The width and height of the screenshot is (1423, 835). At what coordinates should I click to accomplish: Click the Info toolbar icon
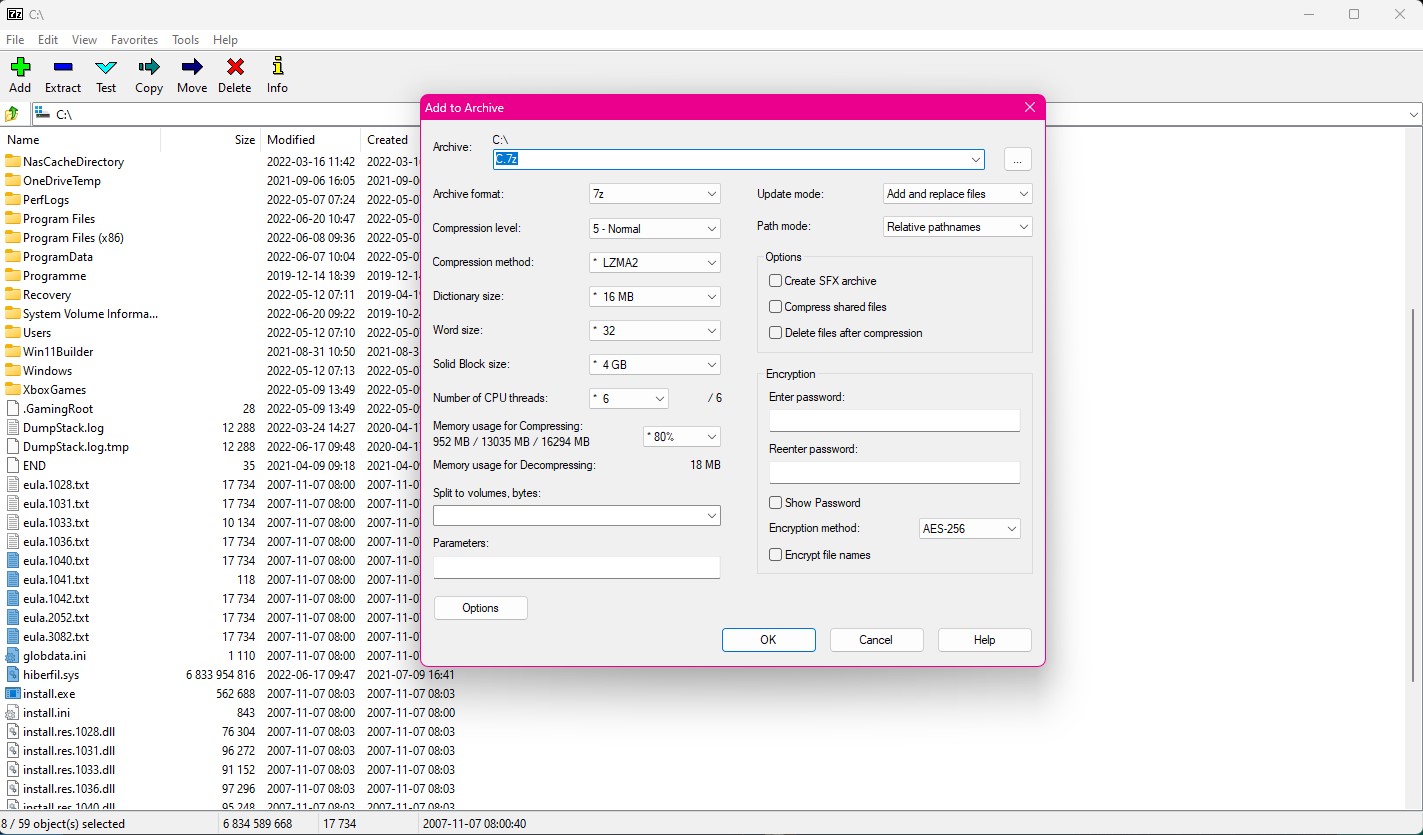point(277,68)
